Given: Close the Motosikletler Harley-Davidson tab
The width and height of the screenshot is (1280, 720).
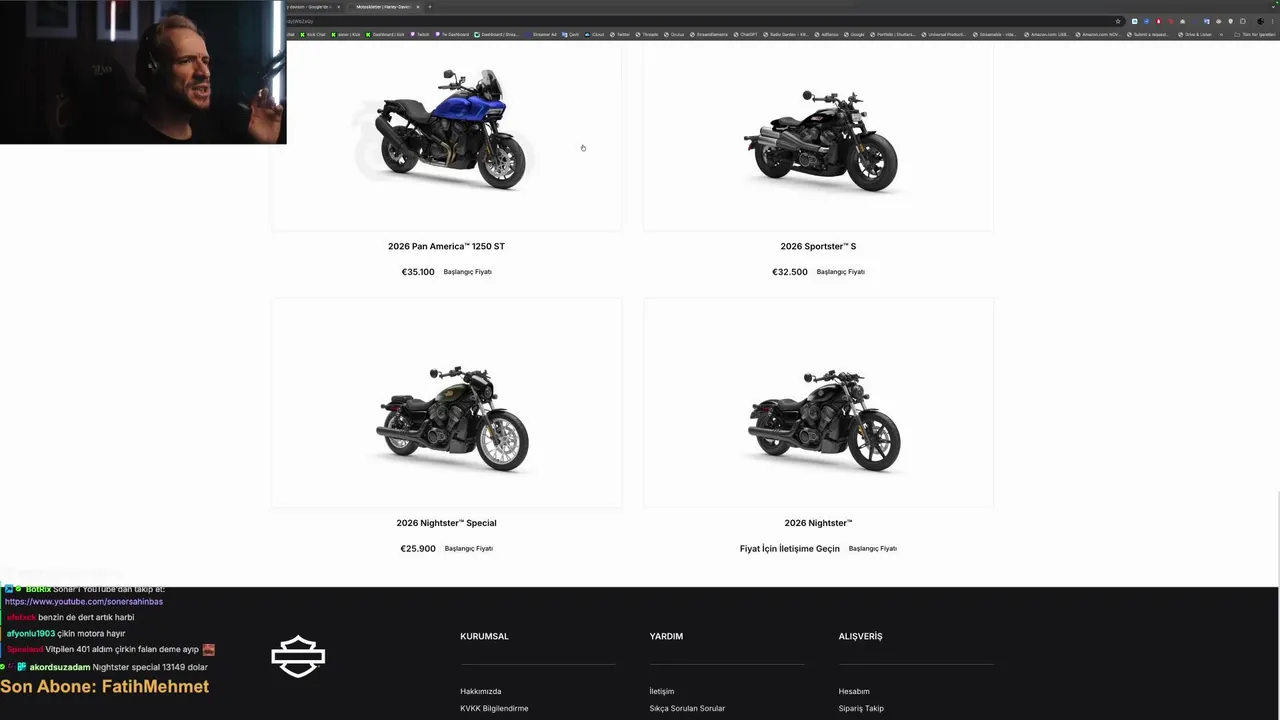Looking at the screenshot, I should 418,7.
